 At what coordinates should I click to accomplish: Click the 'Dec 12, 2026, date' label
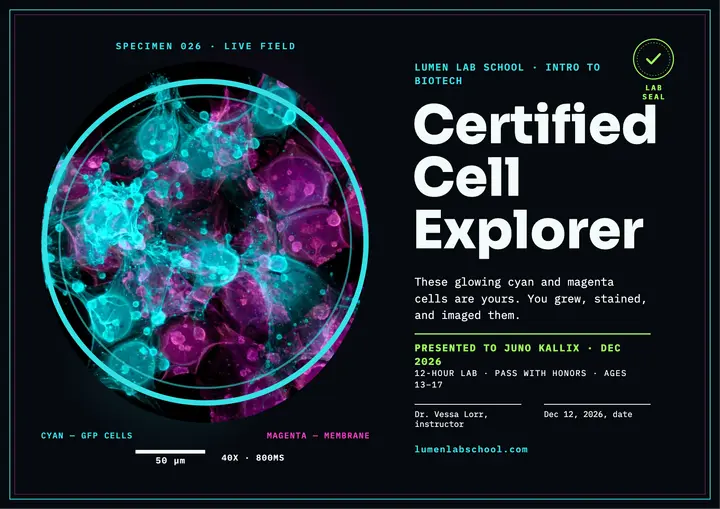(588, 414)
